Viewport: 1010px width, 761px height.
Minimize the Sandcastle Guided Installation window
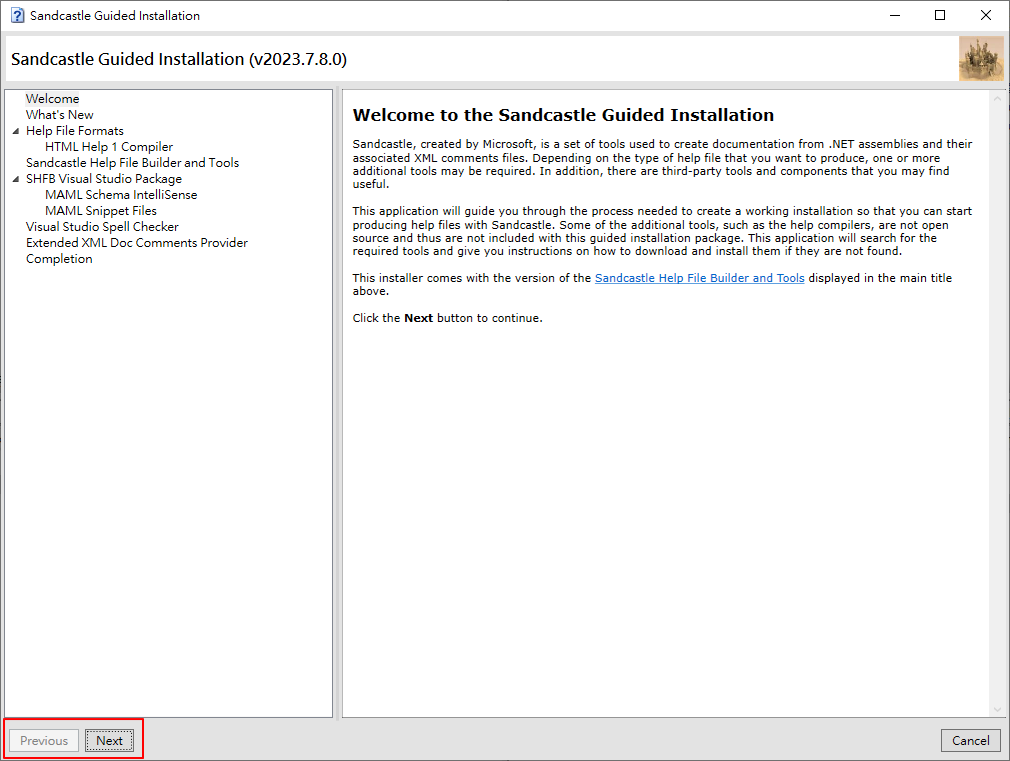pos(895,15)
